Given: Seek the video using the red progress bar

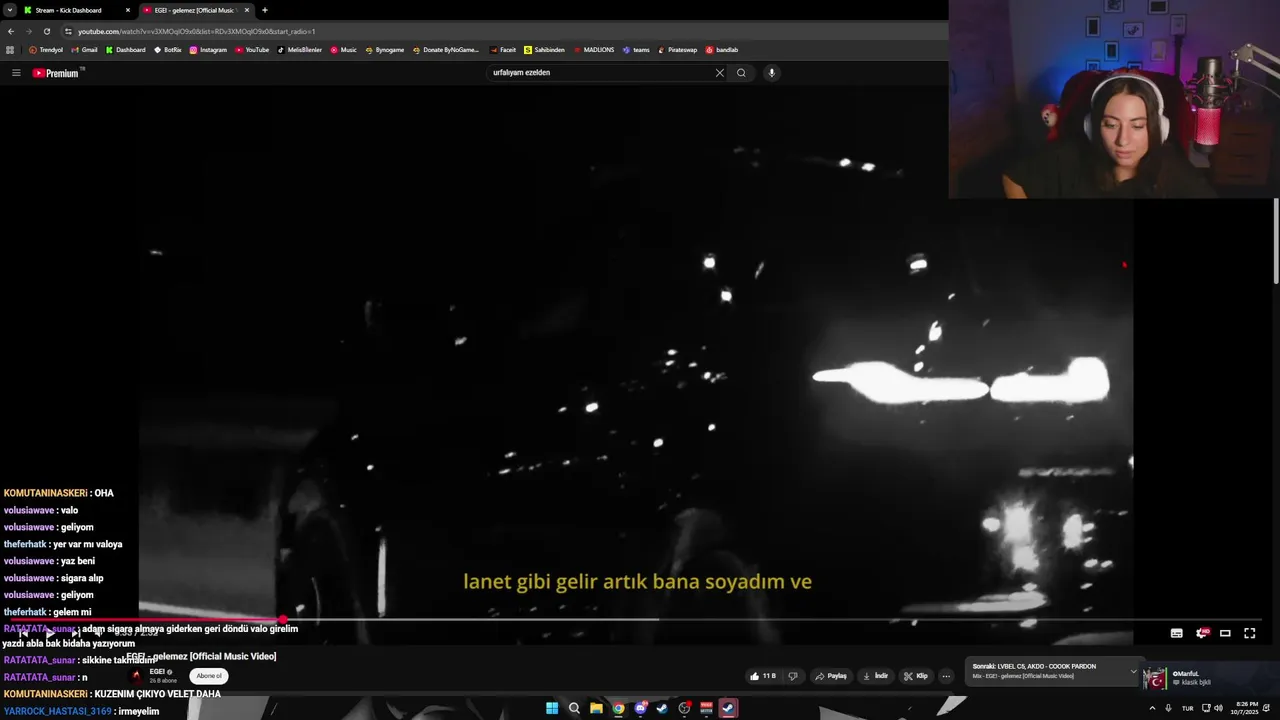Looking at the screenshot, I should point(635,620).
